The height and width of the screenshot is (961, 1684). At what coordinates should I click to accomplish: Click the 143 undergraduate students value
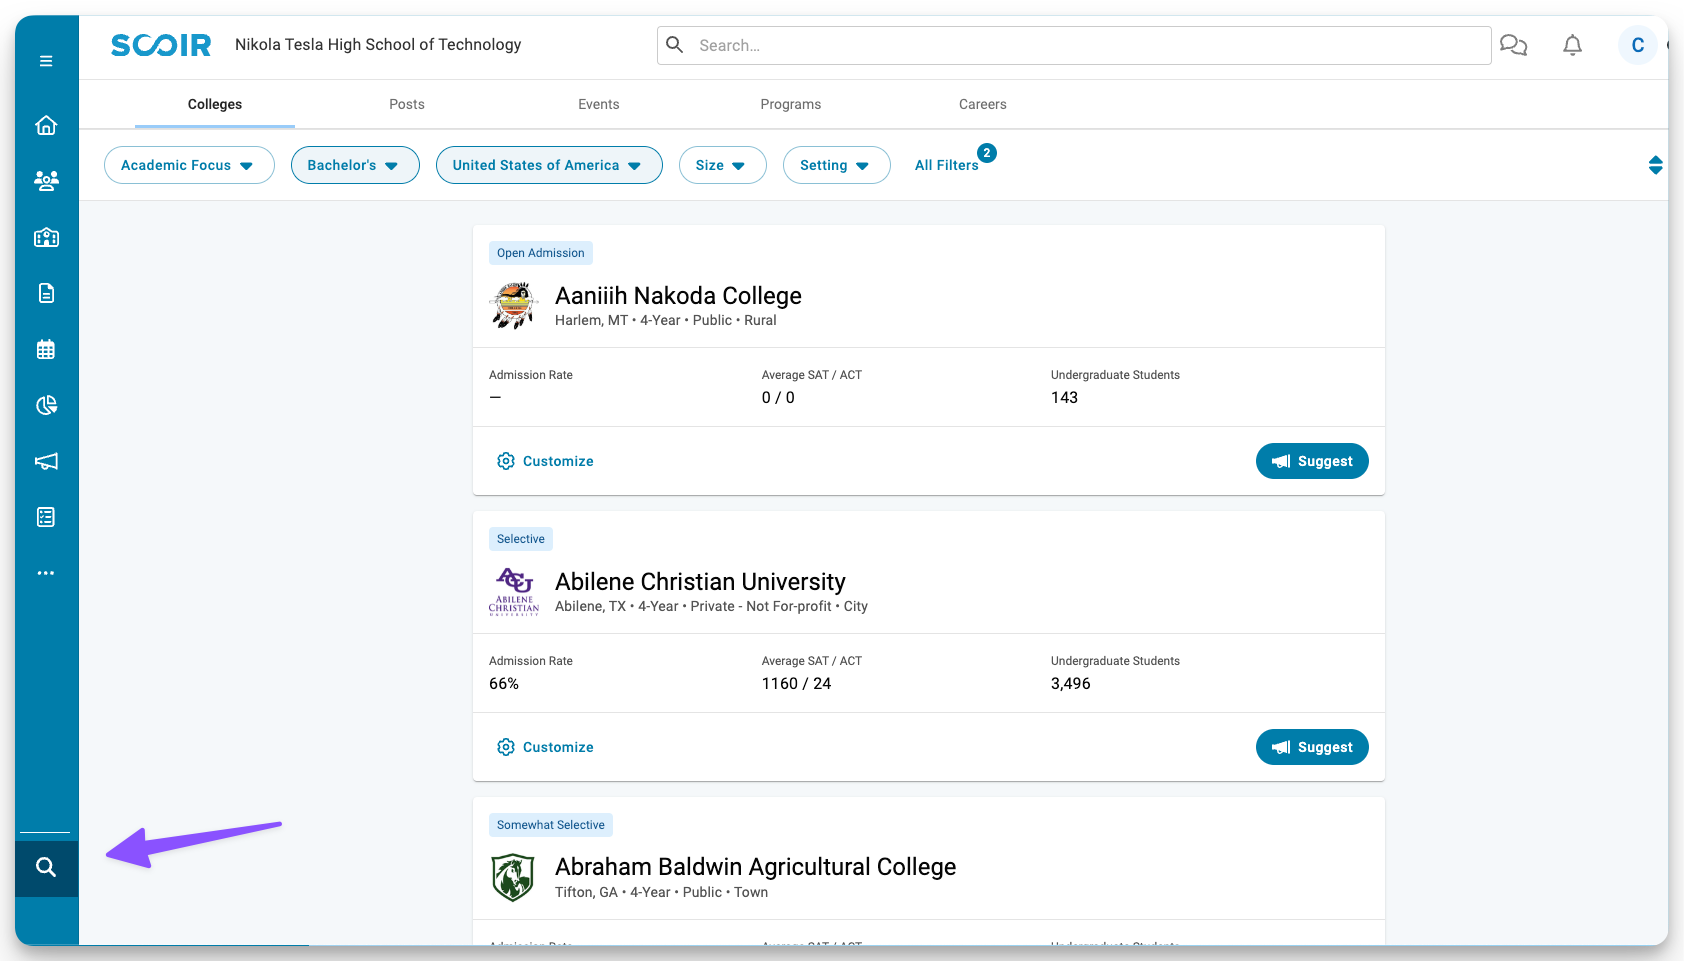[x=1064, y=398]
